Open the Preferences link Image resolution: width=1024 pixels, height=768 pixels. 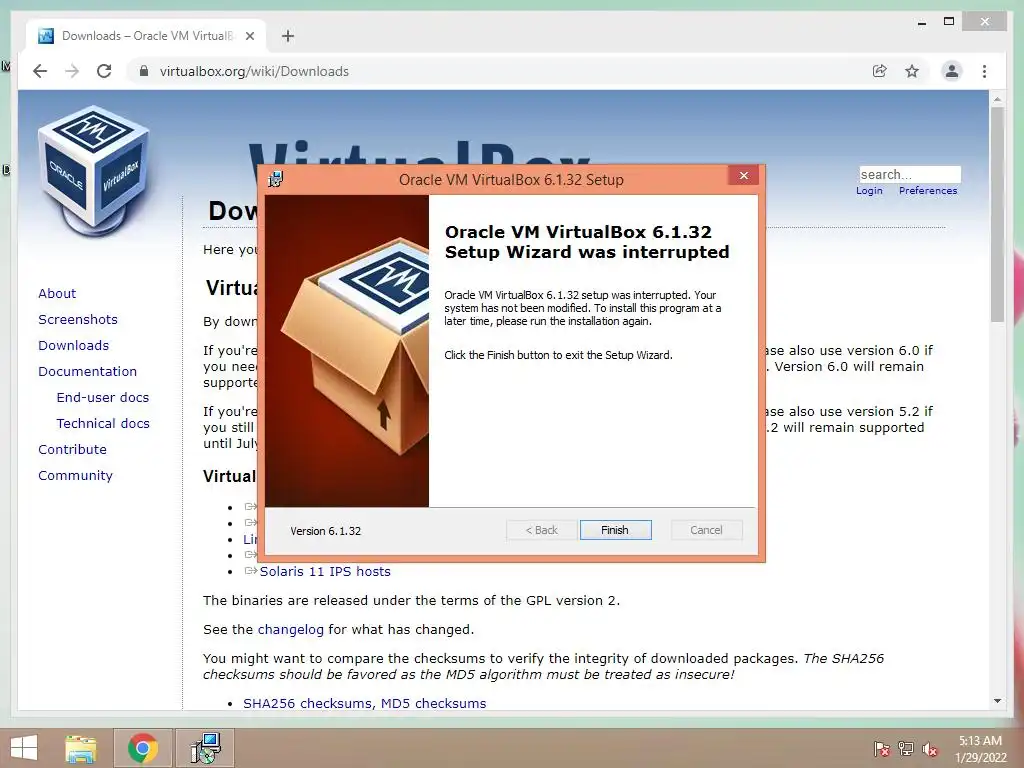[x=928, y=191]
